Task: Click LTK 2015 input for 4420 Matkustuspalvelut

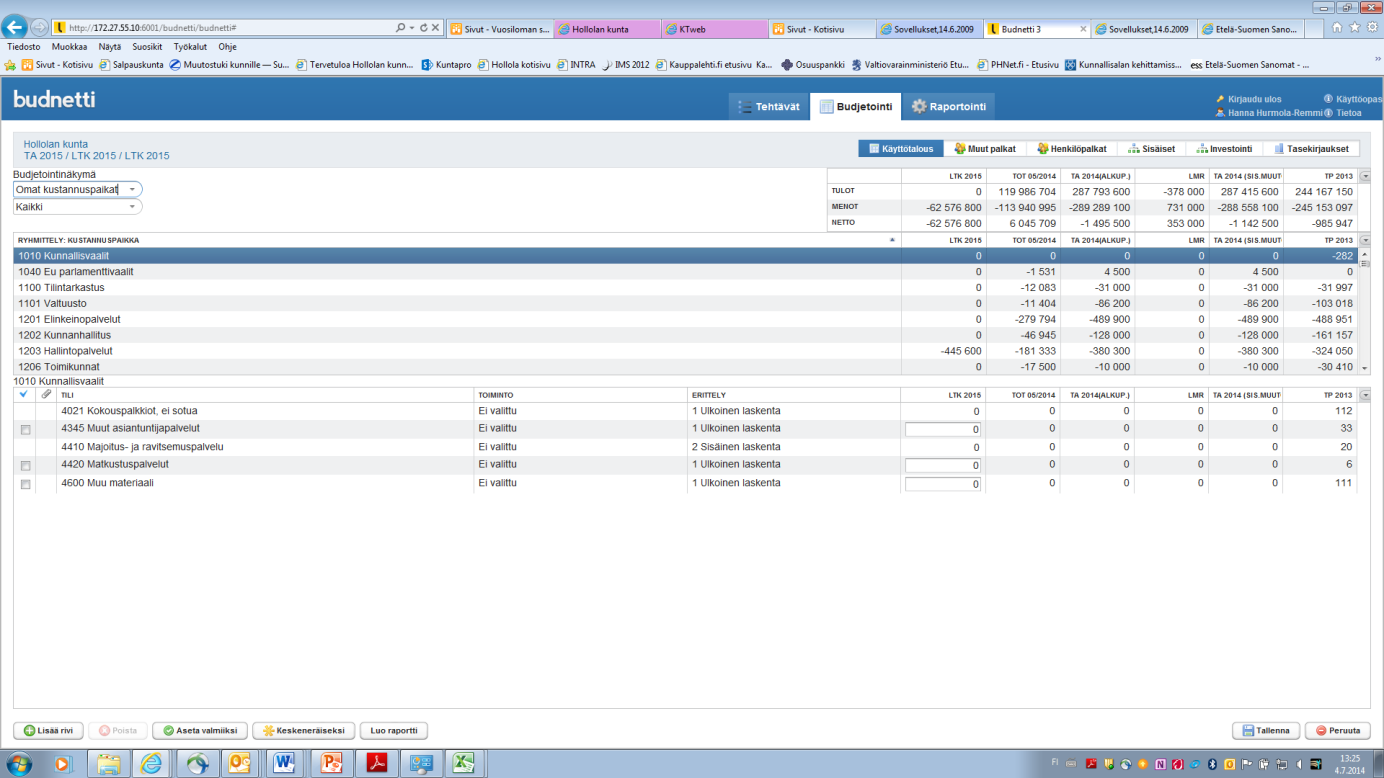Action: [x=943, y=466]
